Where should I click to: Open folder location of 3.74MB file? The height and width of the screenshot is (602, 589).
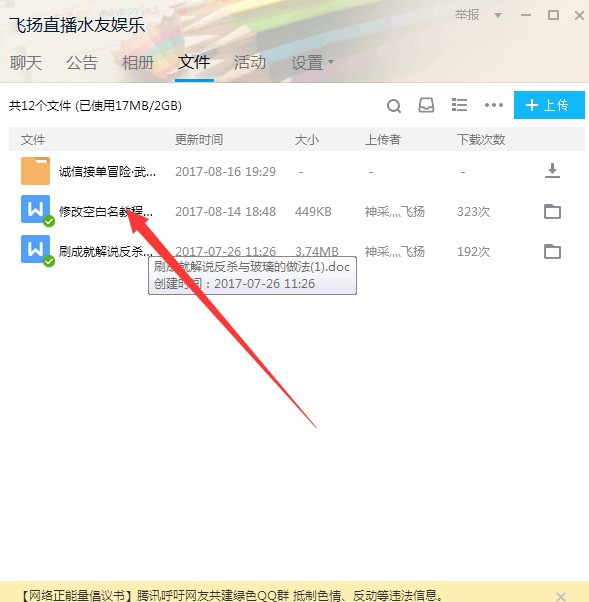553,251
